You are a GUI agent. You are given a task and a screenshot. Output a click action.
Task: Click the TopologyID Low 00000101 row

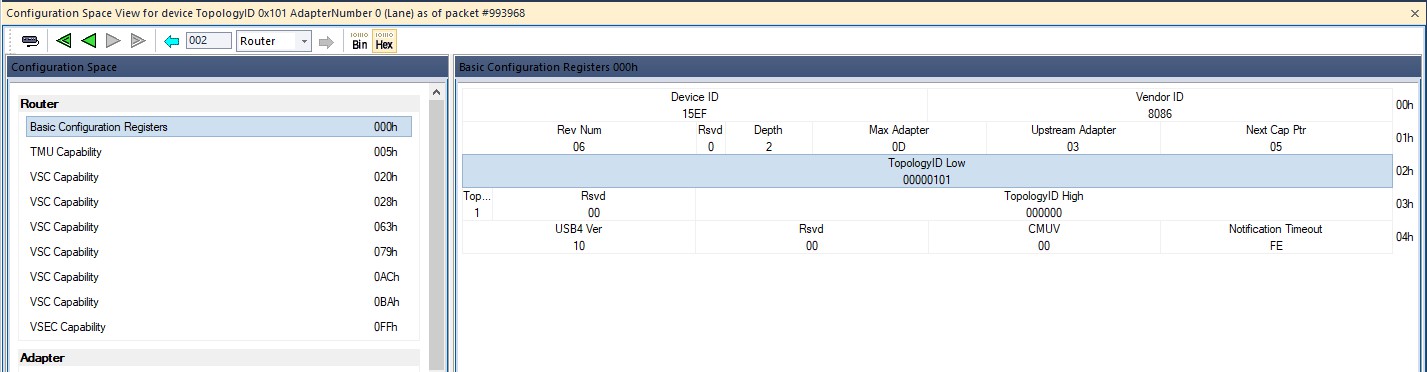click(927, 171)
